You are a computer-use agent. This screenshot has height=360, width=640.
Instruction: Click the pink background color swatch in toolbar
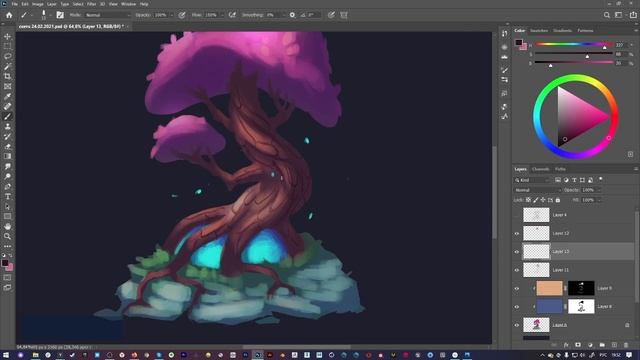(10, 268)
